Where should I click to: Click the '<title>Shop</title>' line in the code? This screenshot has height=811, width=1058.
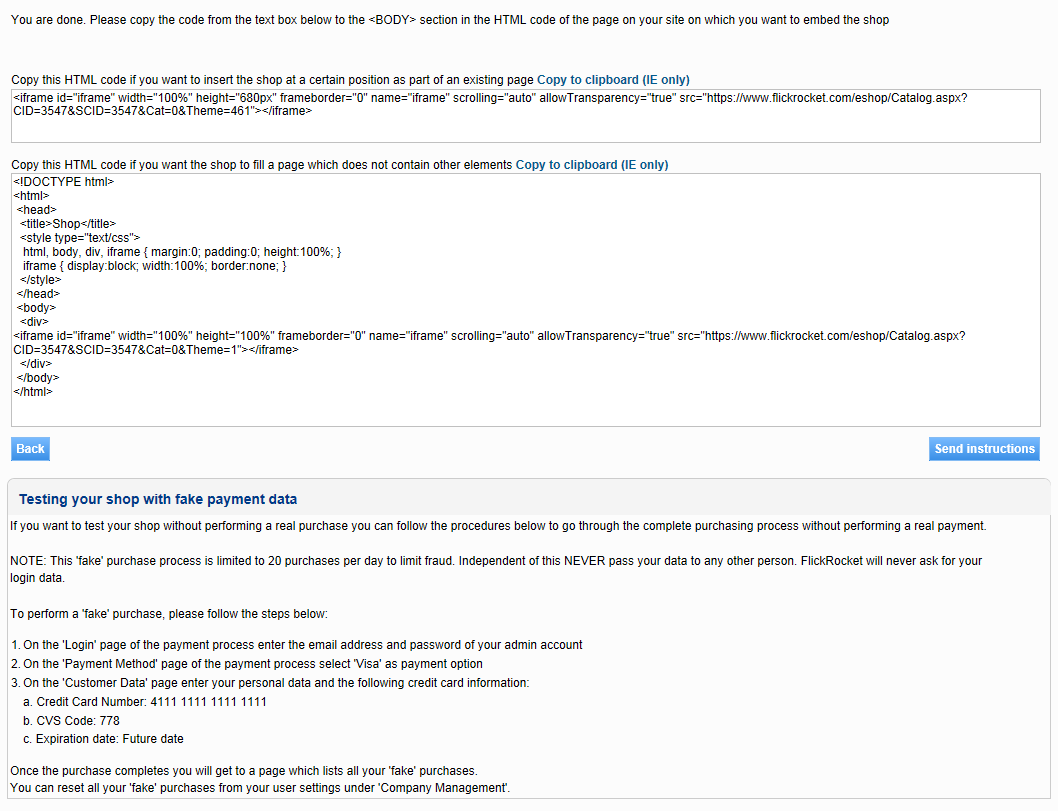click(68, 224)
